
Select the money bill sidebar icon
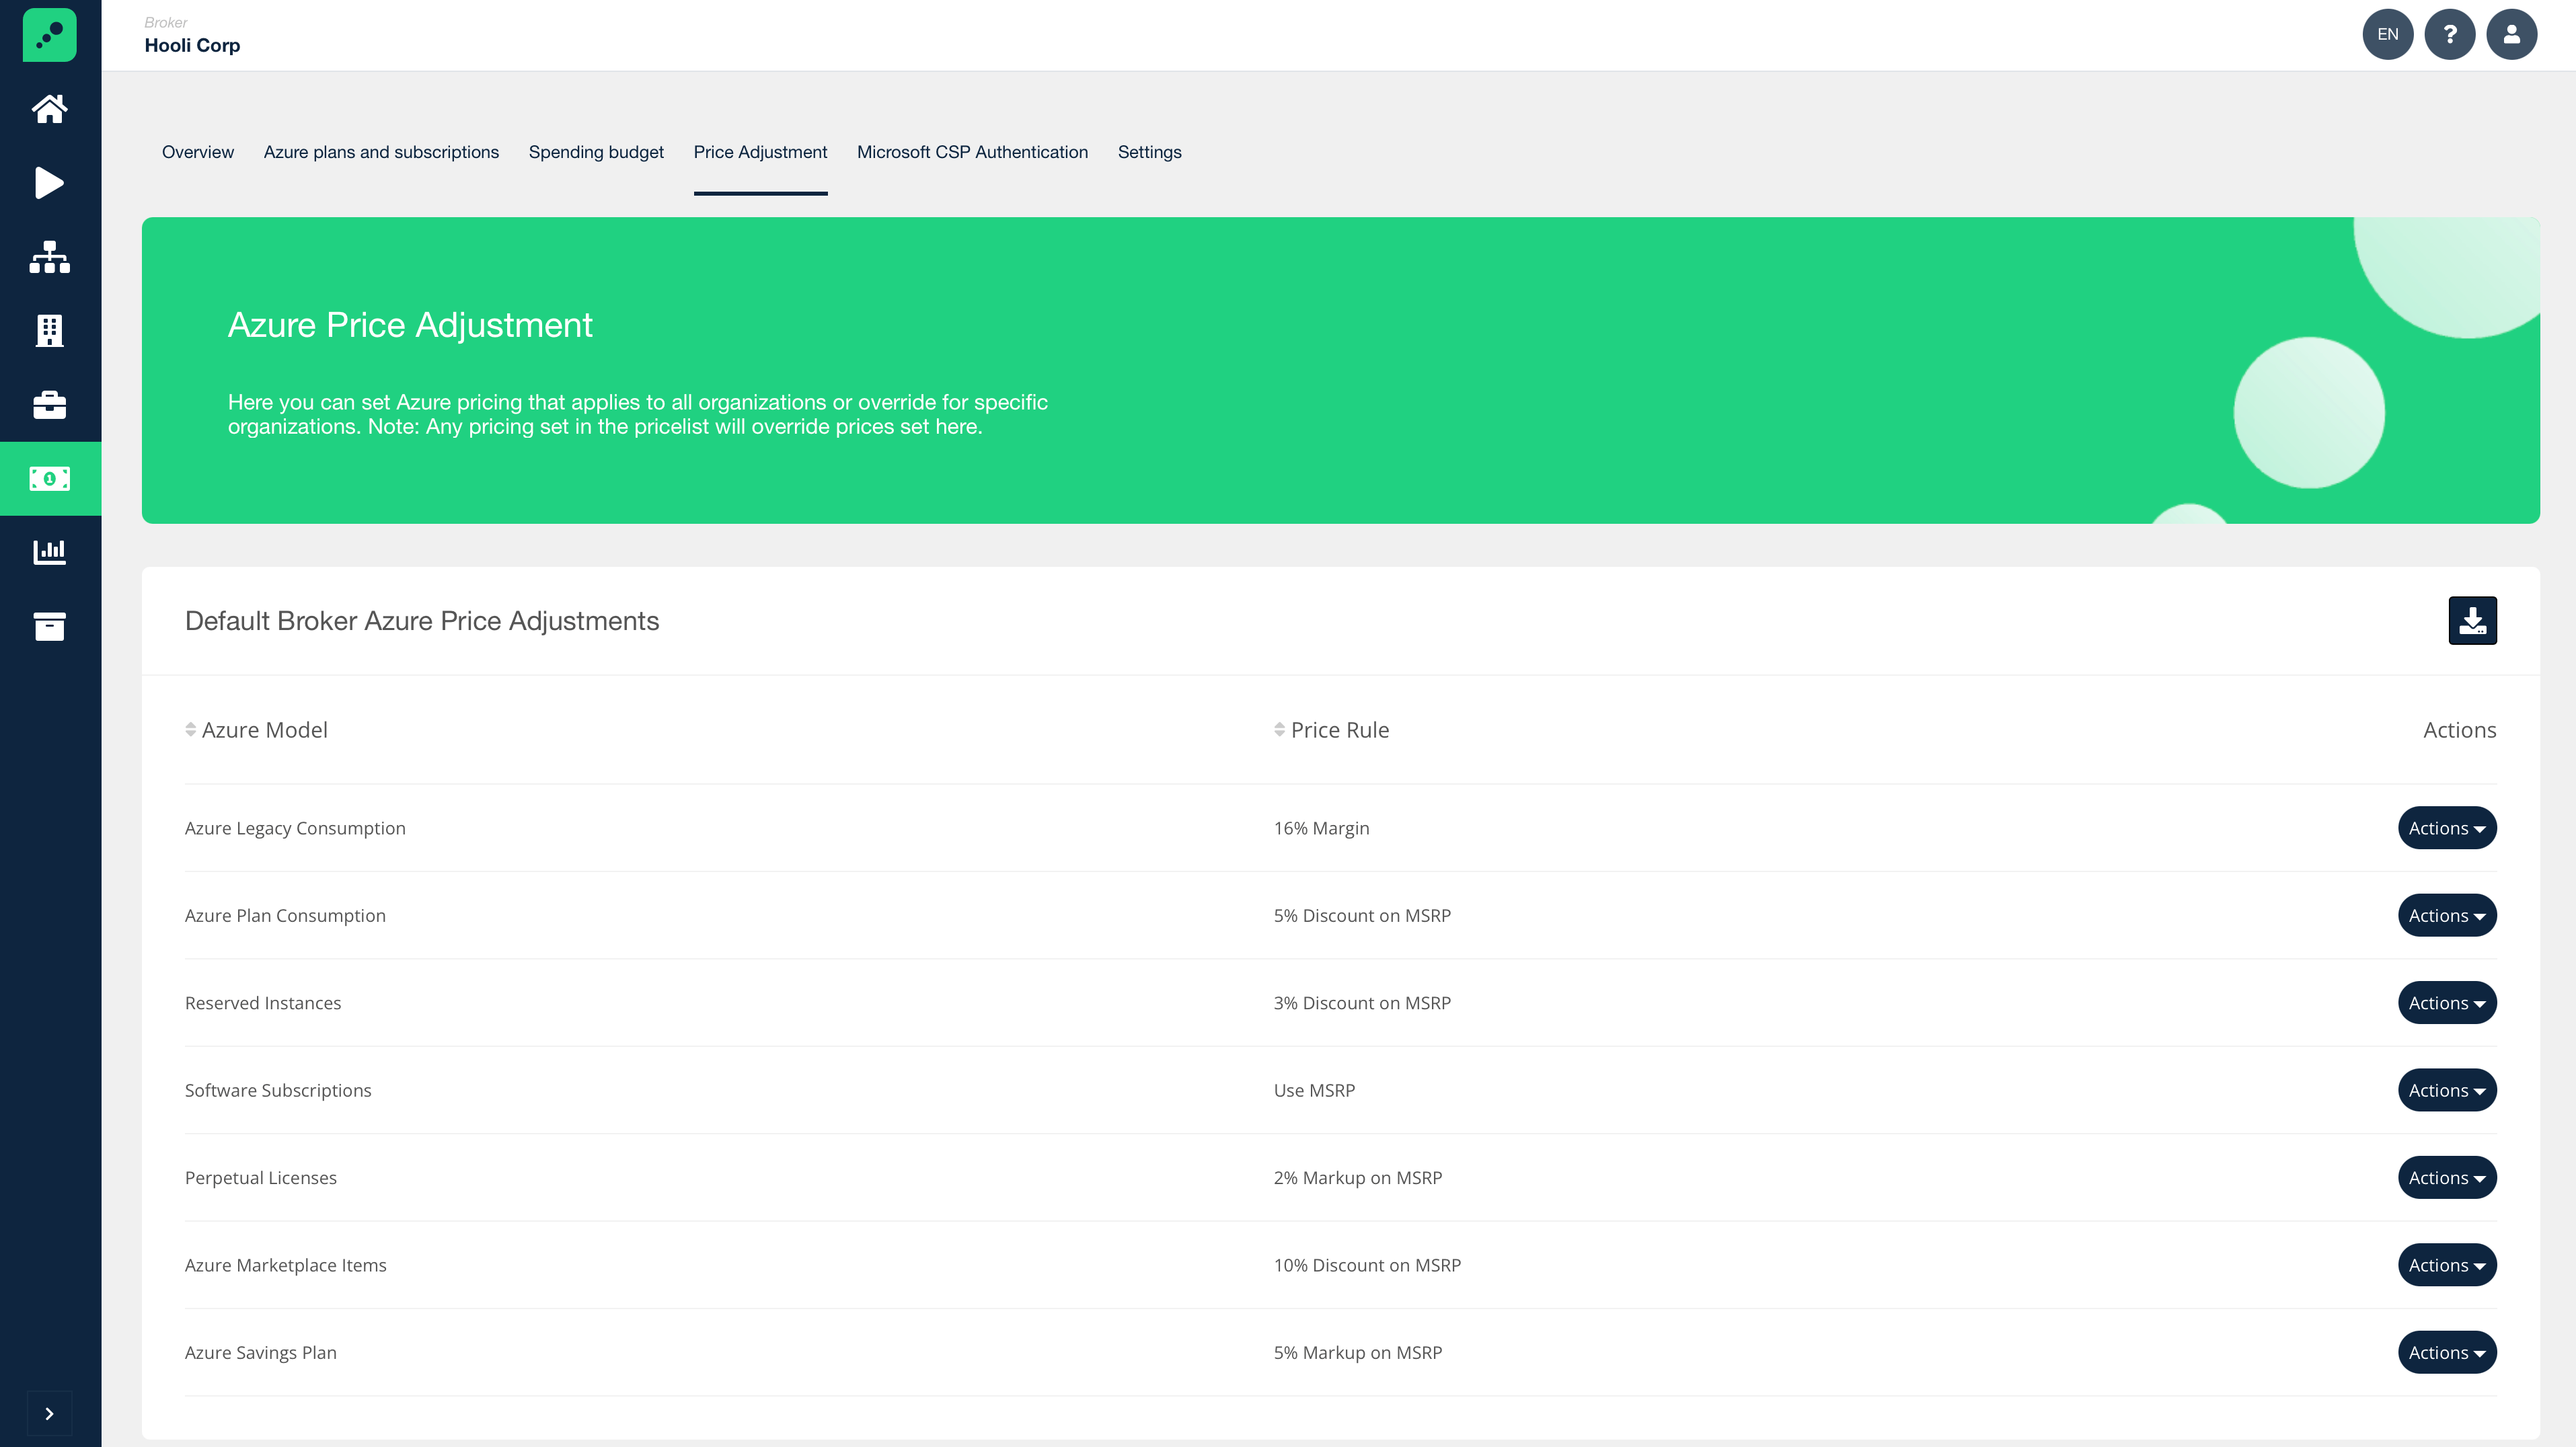50,479
